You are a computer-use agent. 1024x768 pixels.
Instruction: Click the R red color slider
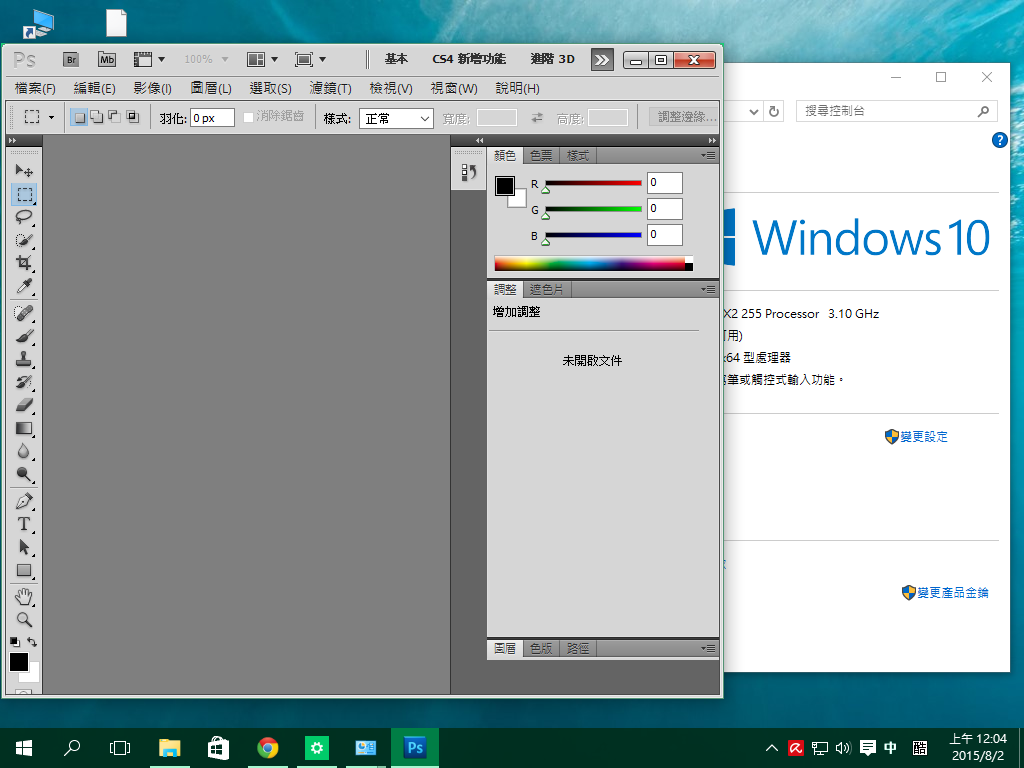click(x=593, y=184)
